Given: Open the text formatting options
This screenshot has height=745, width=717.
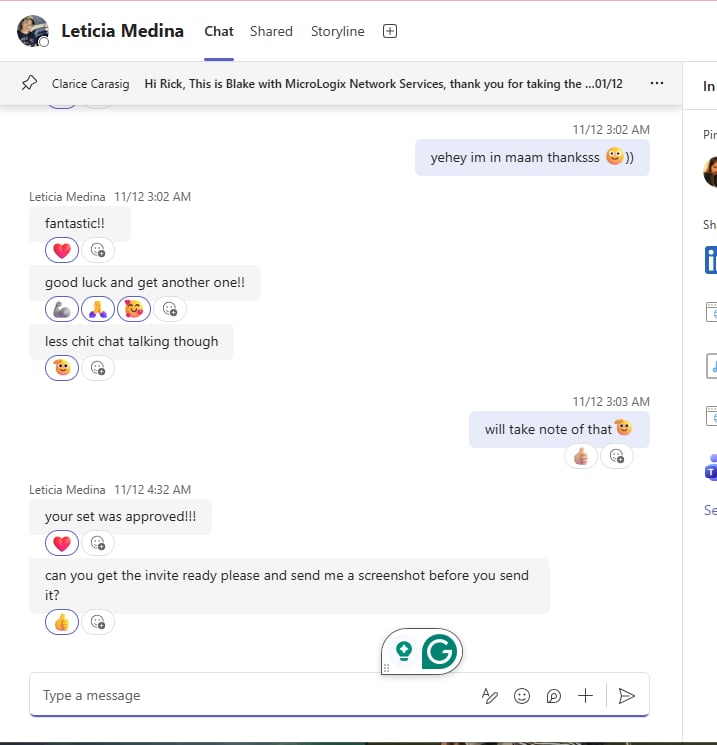Looking at the screenshot, I should pyautogui.click(x=489, y=696).
